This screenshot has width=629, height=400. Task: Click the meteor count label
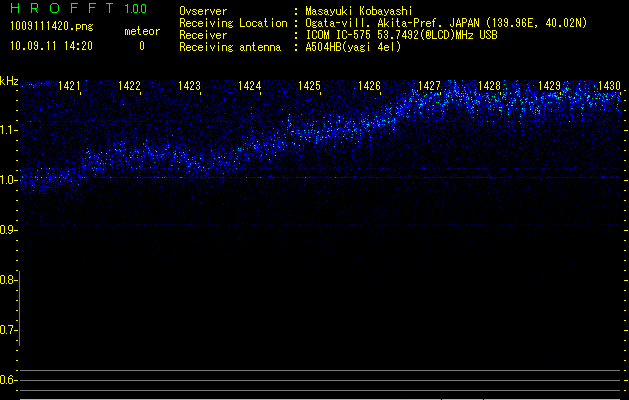tap(141, 31)
